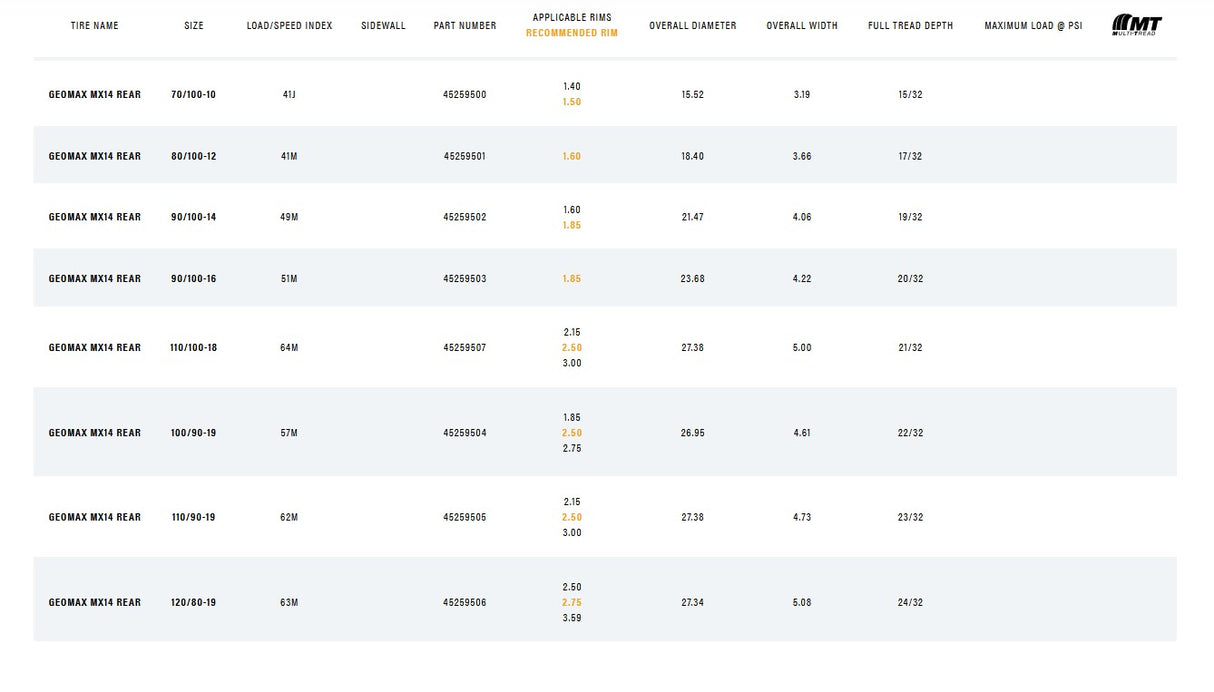Click the Applicable Rims header text
Screen dimensions: 1214x692
(572, 18)
